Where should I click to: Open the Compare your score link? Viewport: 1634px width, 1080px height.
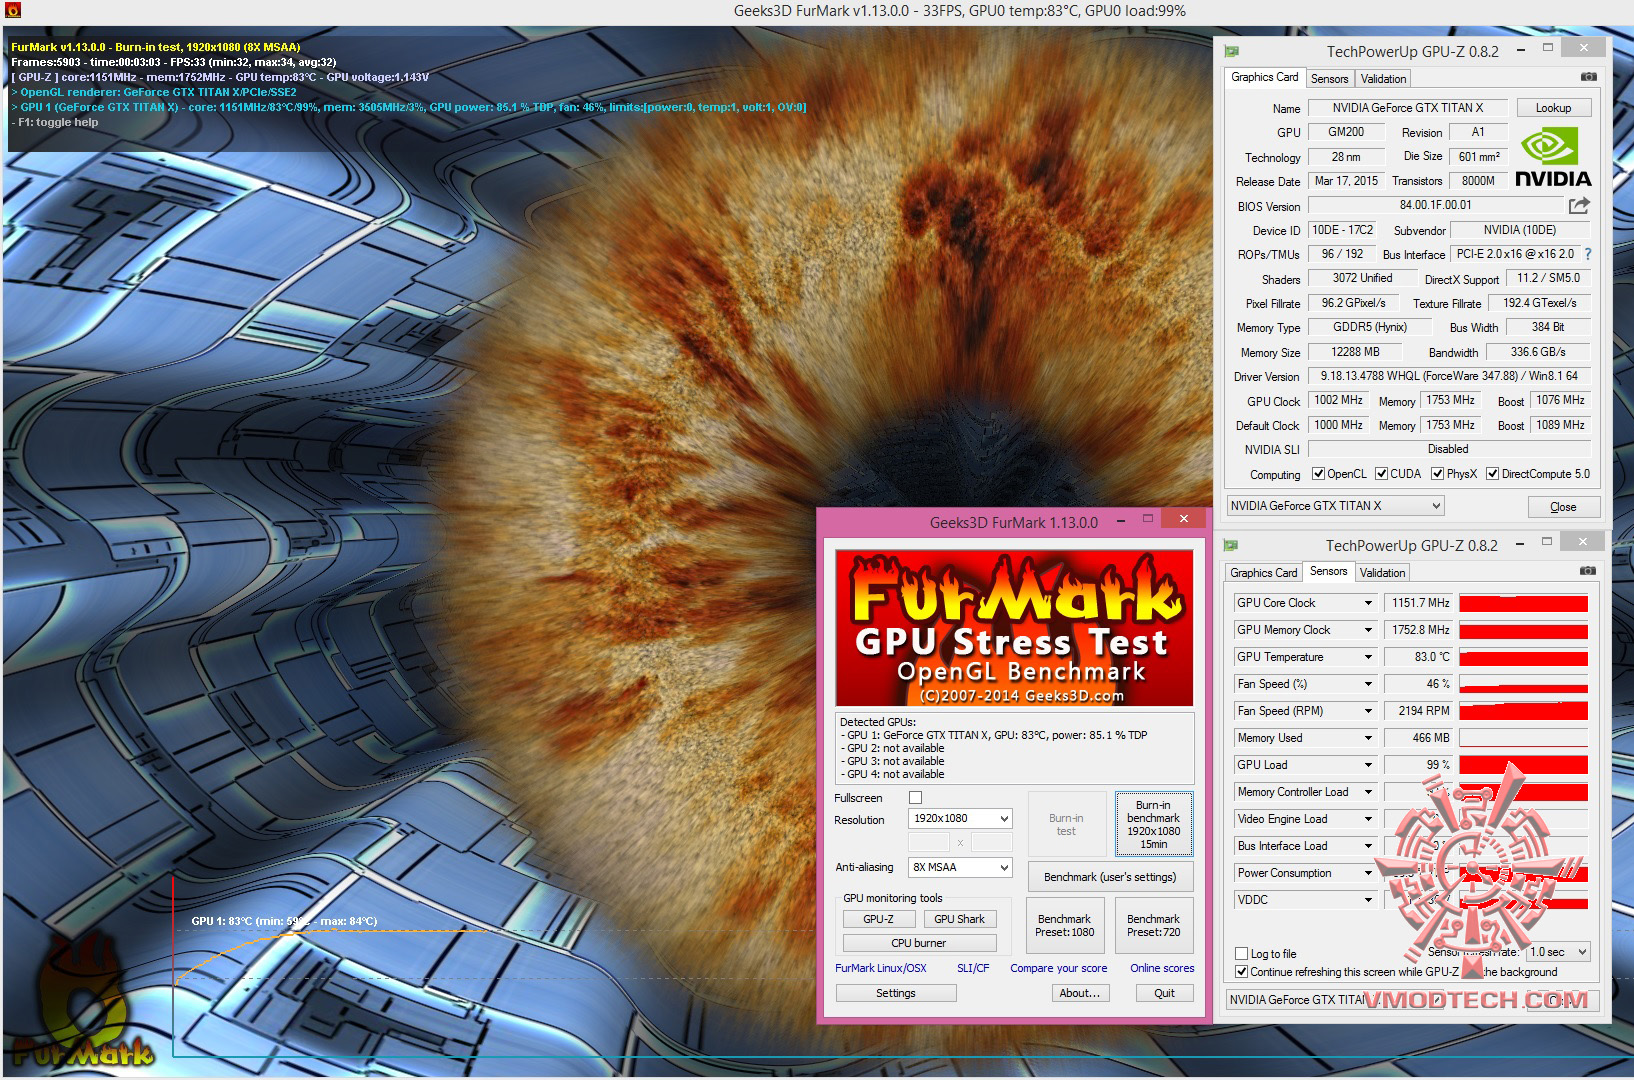(x=1059, y=968)
